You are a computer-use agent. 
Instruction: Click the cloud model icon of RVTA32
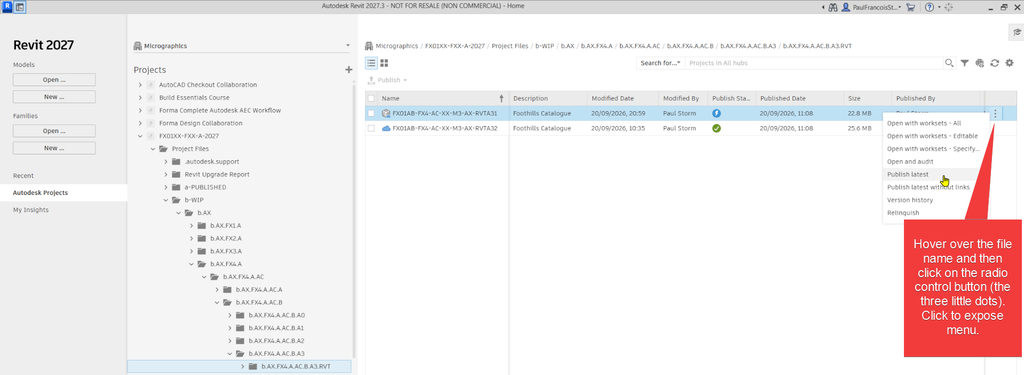[x=385, y=128]
